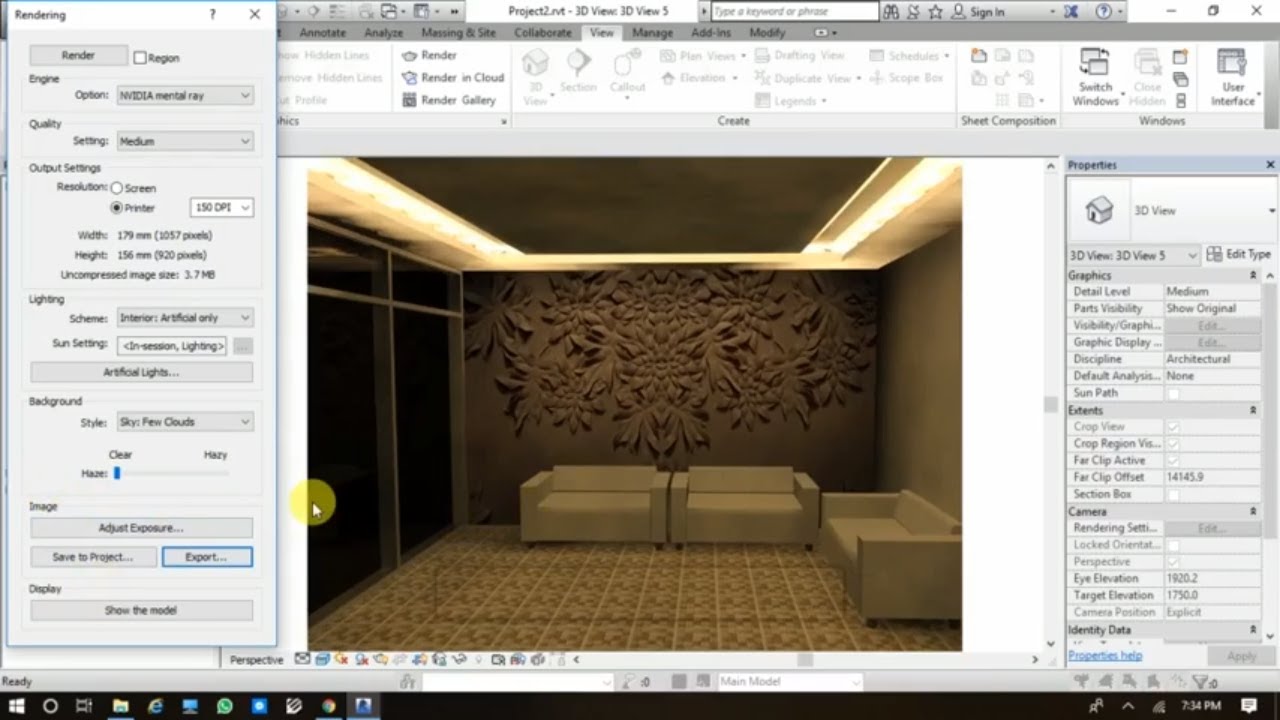Click the Sign In user icon
This screenshot has height=720, width=1280.
coord(959,11)
